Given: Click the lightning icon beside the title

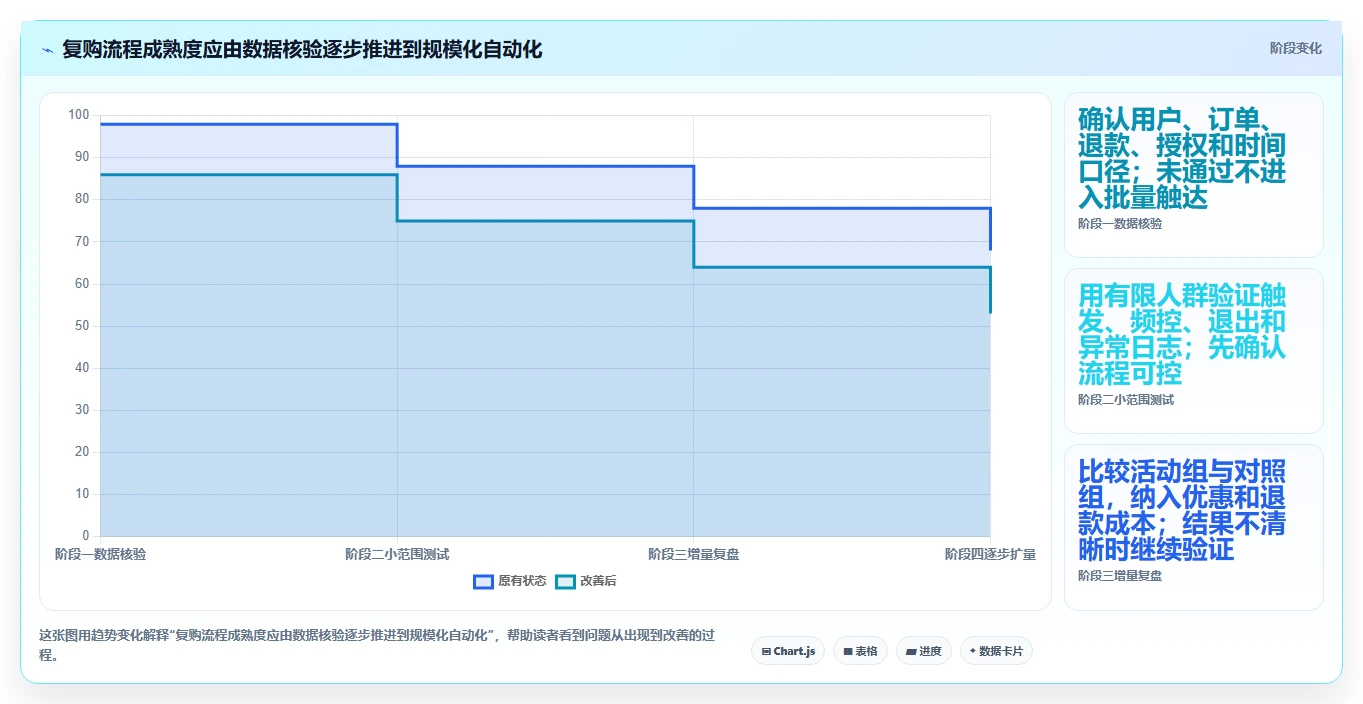Looking at the screenshot, I should tap(48, 50).
